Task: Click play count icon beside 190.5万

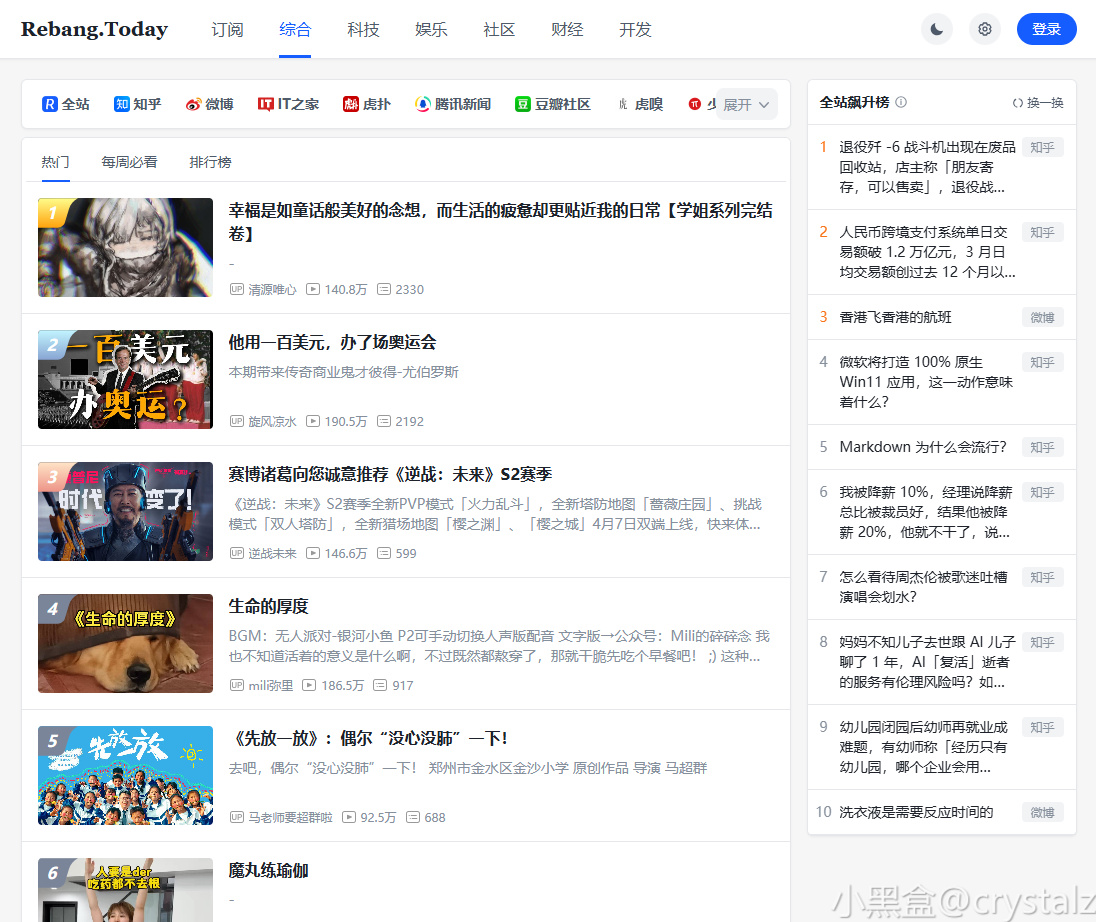Action: (x=313, y=422)
